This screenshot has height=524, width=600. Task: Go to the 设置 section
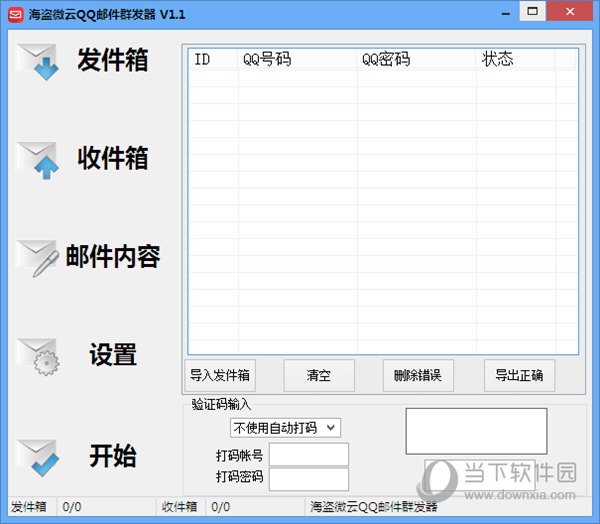[113, 354]
